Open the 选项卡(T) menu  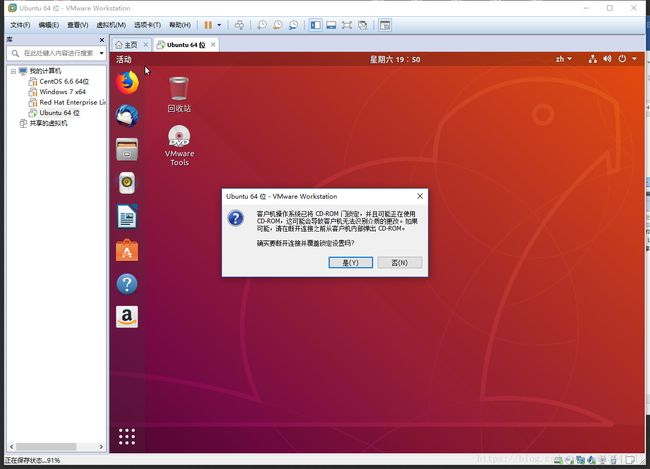click(x=147, y=25)
